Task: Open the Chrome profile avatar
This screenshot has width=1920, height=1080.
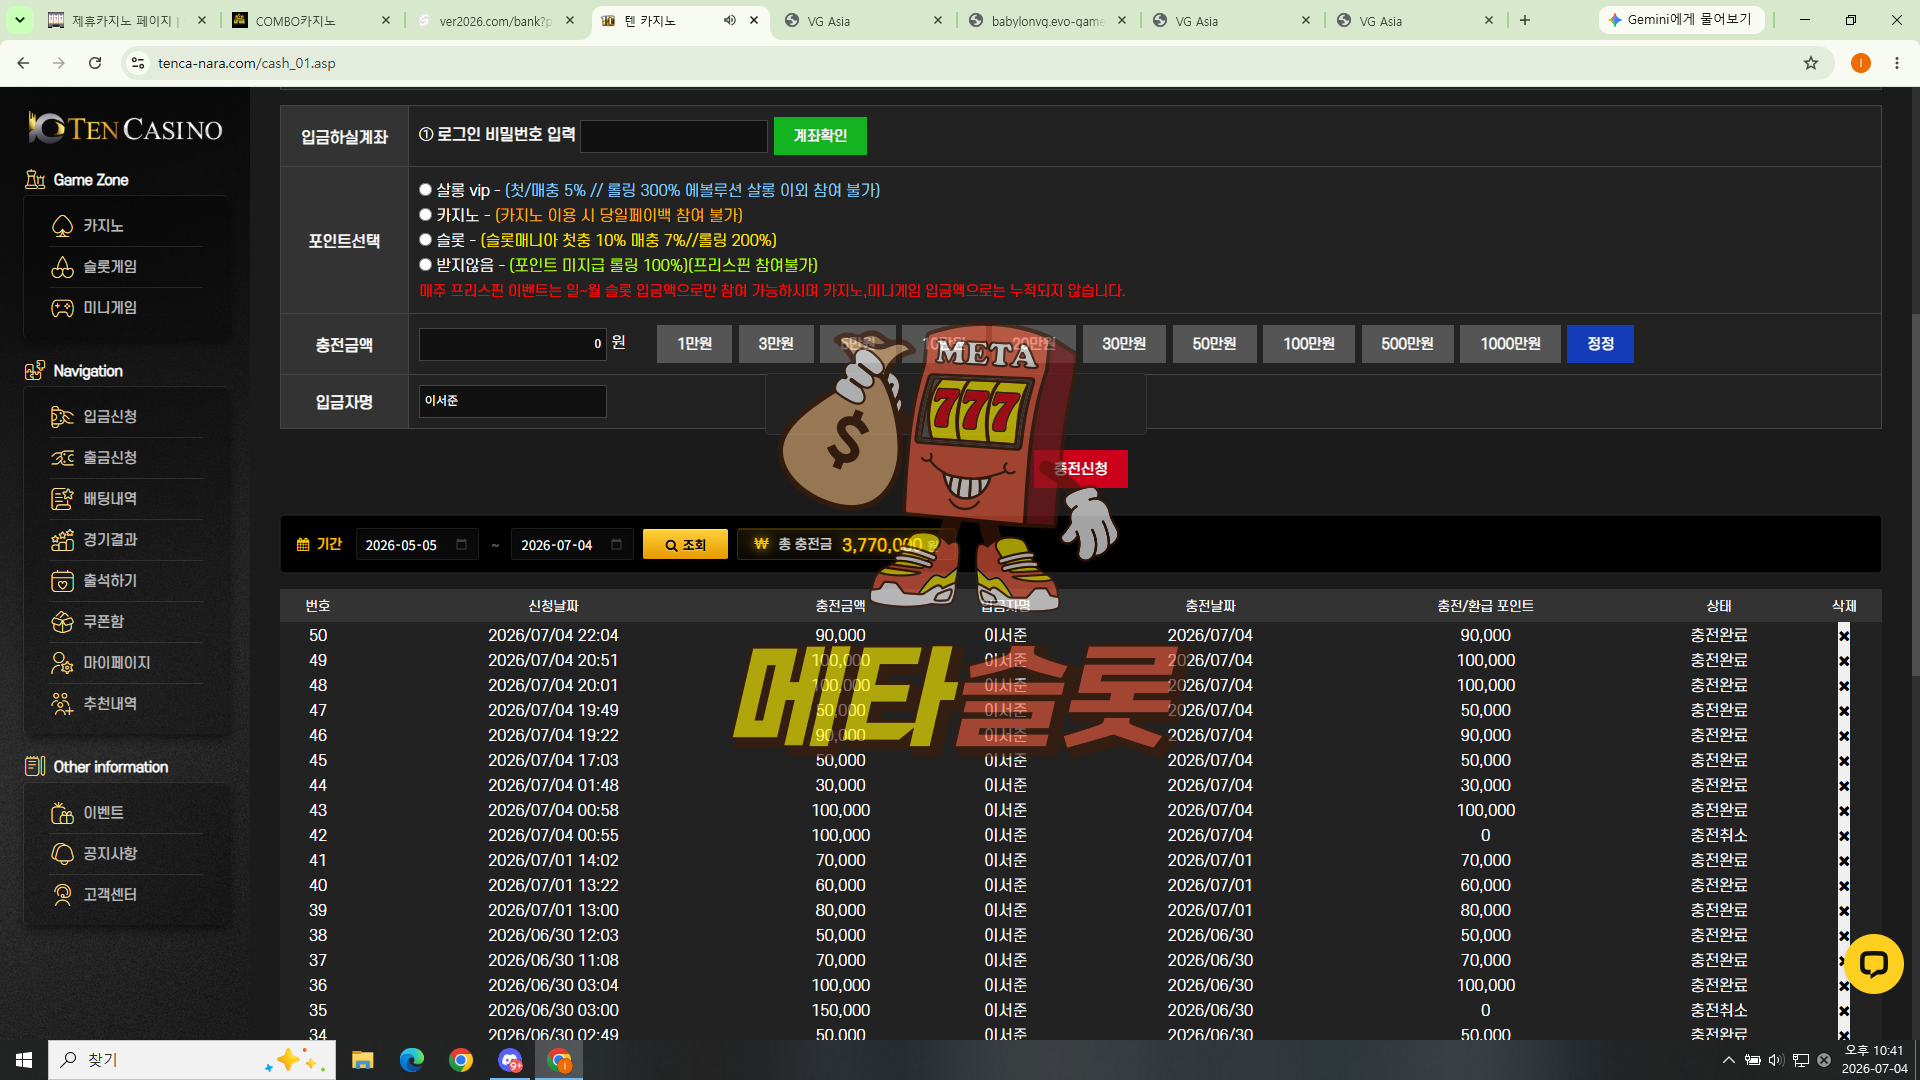Action: click(1860, 63)
